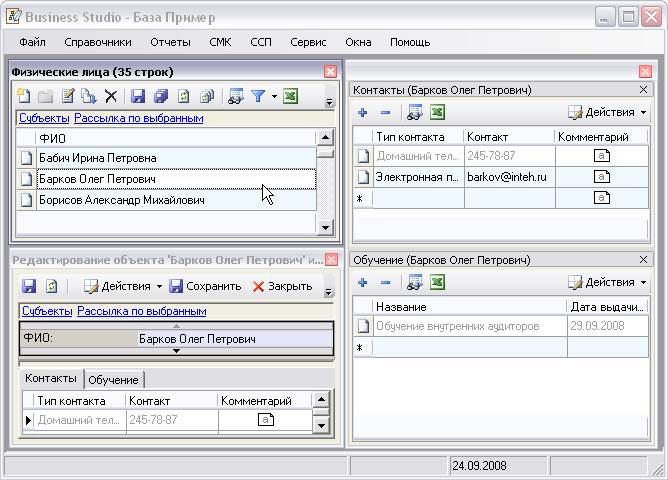Save all with stacked floppy icon in Физические лица
Viewport: 668px width, 480px height.
[x=161, y=96]
